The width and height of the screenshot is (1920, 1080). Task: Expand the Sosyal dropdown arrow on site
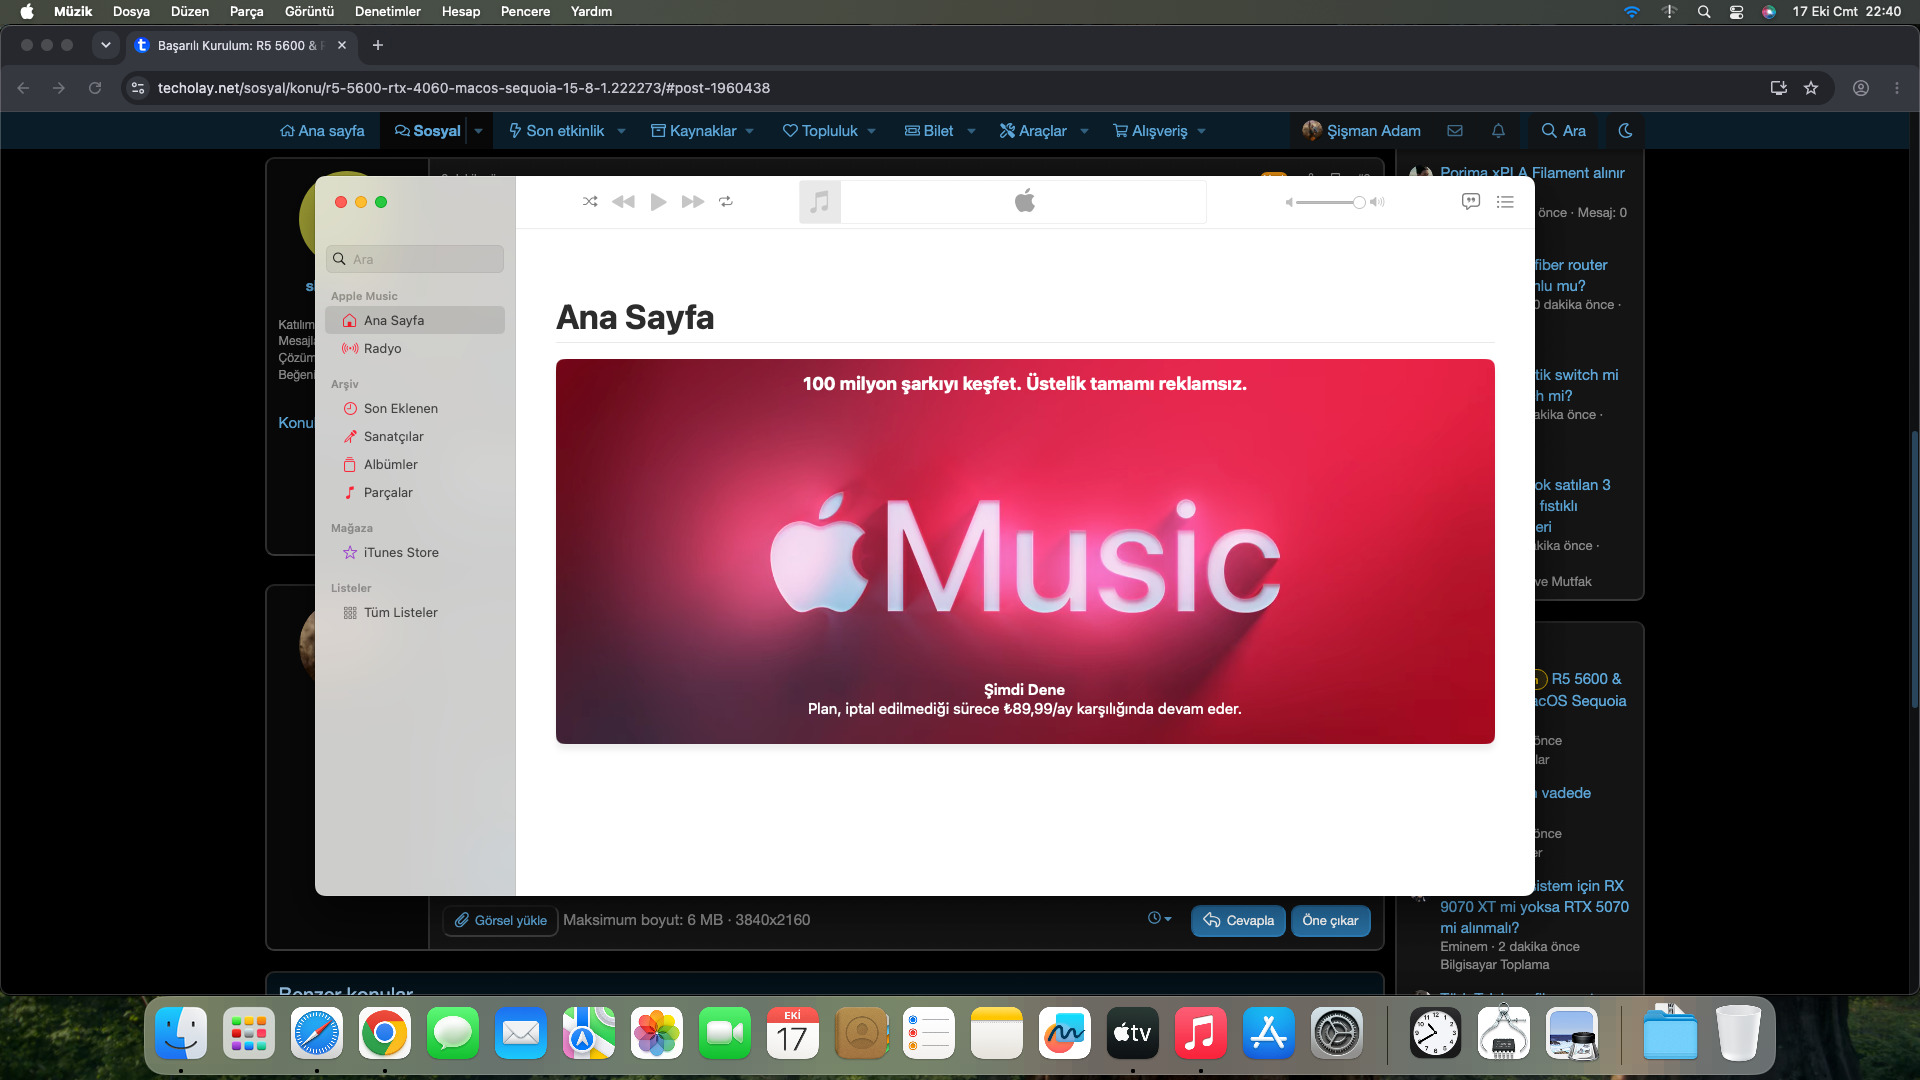(478, 131)
